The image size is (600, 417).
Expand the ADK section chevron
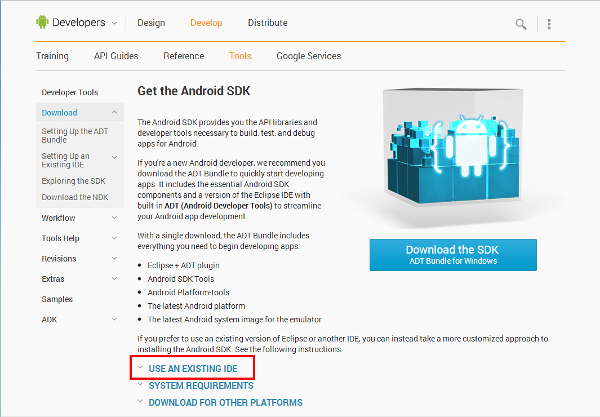(x=114, y=319)
